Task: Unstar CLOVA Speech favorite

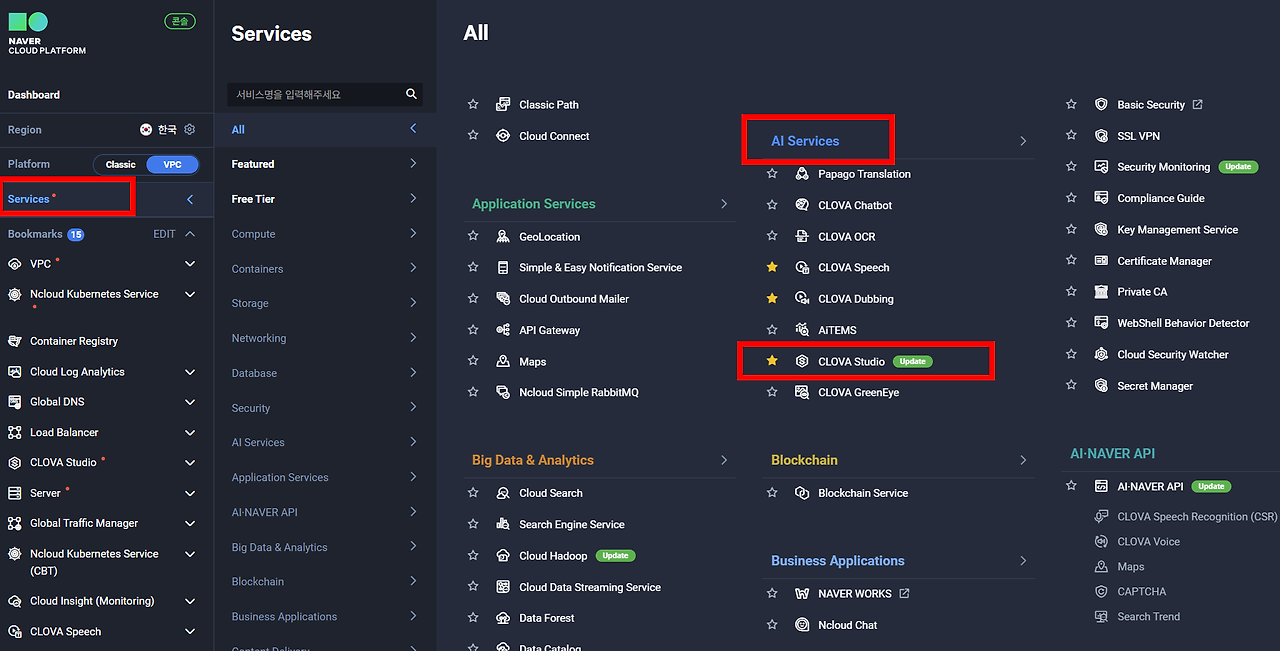Action: [772, 268]
